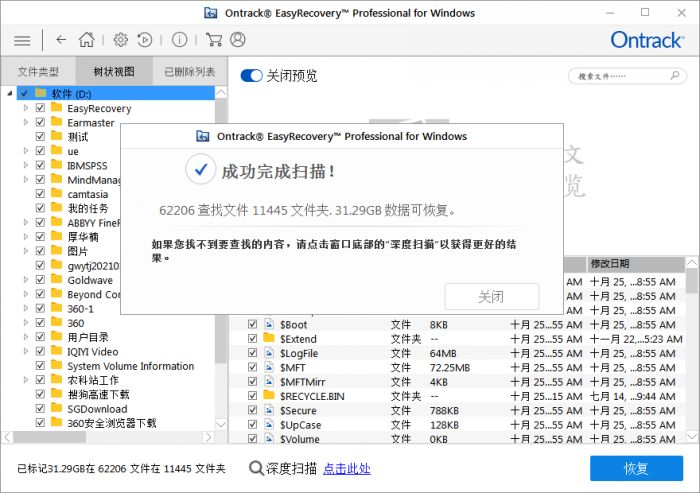The height and width of the screenshot is (493, 700).
Task: Expand the Earmaster tree node
Action: click(26, 122)
